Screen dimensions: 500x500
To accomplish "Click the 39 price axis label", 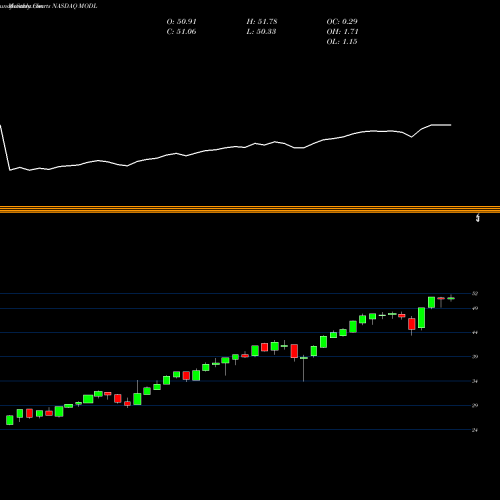I will click(x=475, y=357).
